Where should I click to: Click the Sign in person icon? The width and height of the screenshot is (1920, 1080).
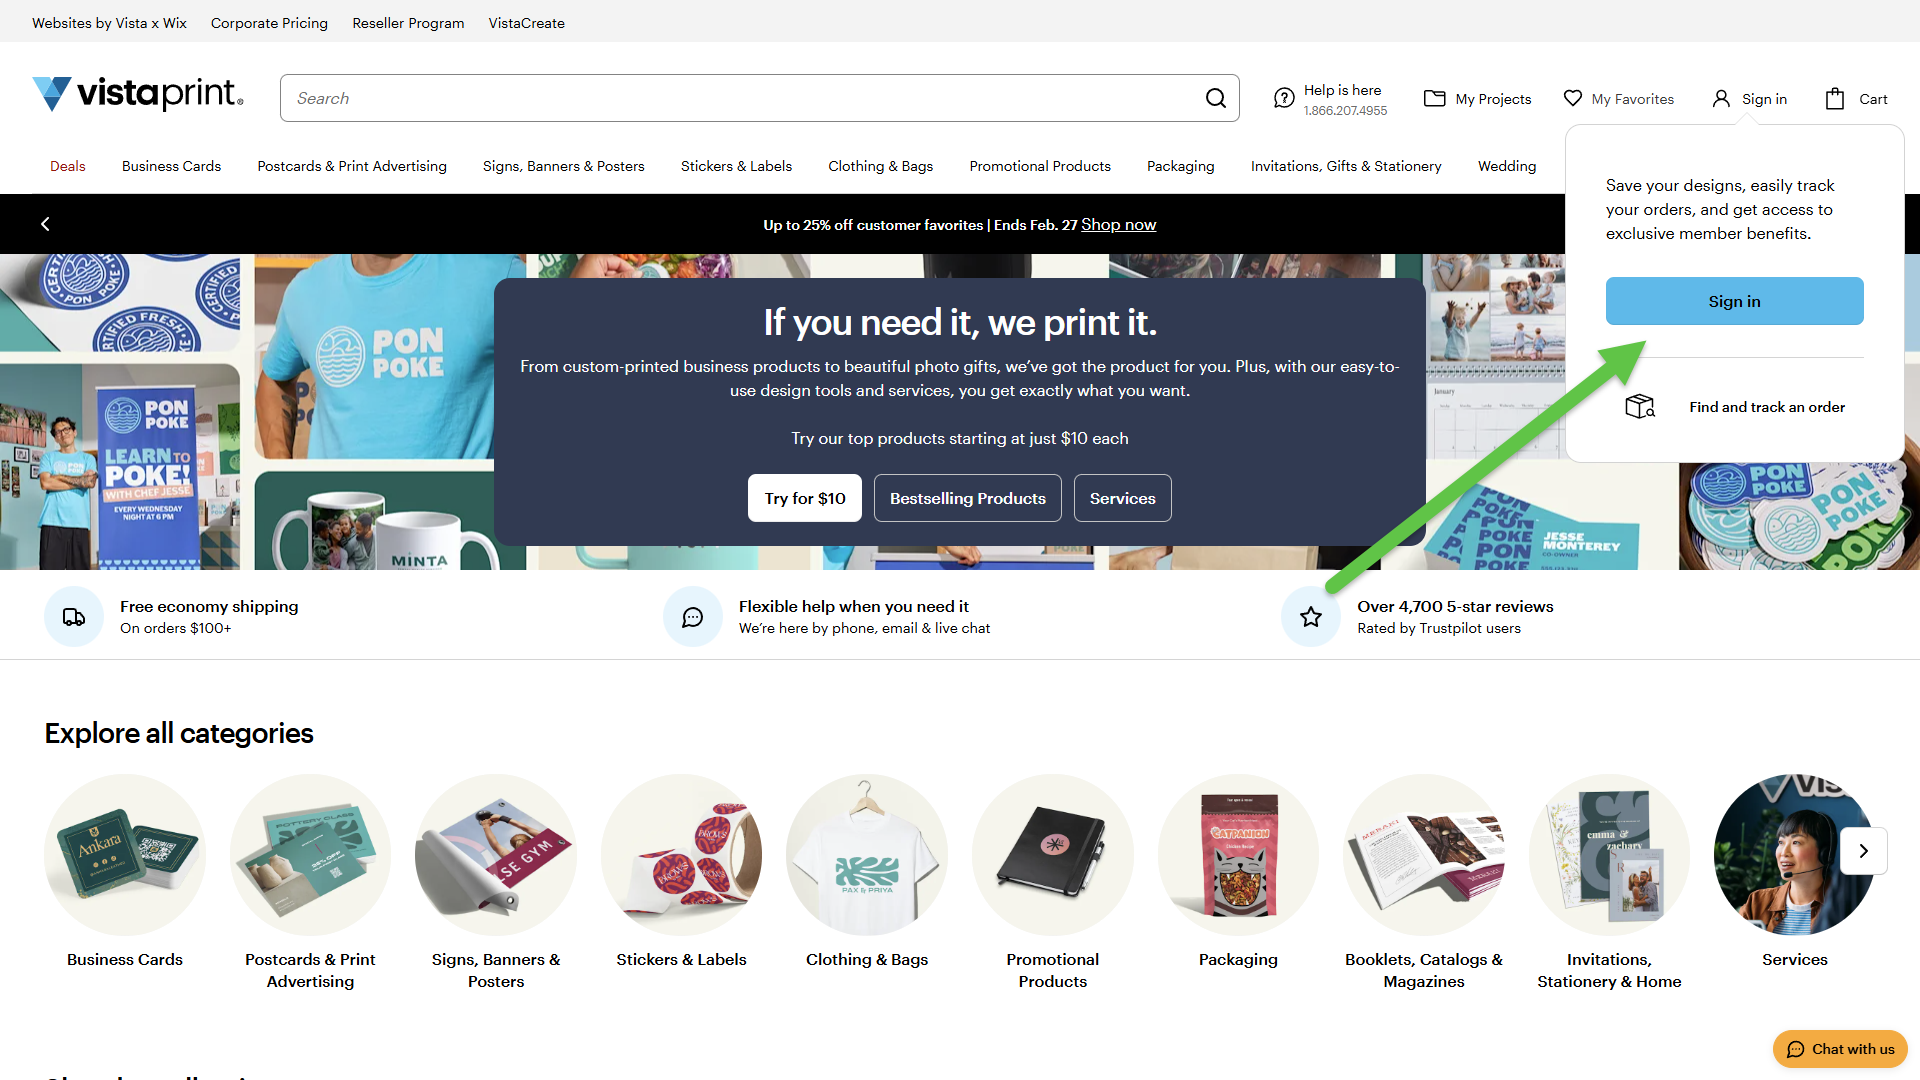[x=1721, y=98]
